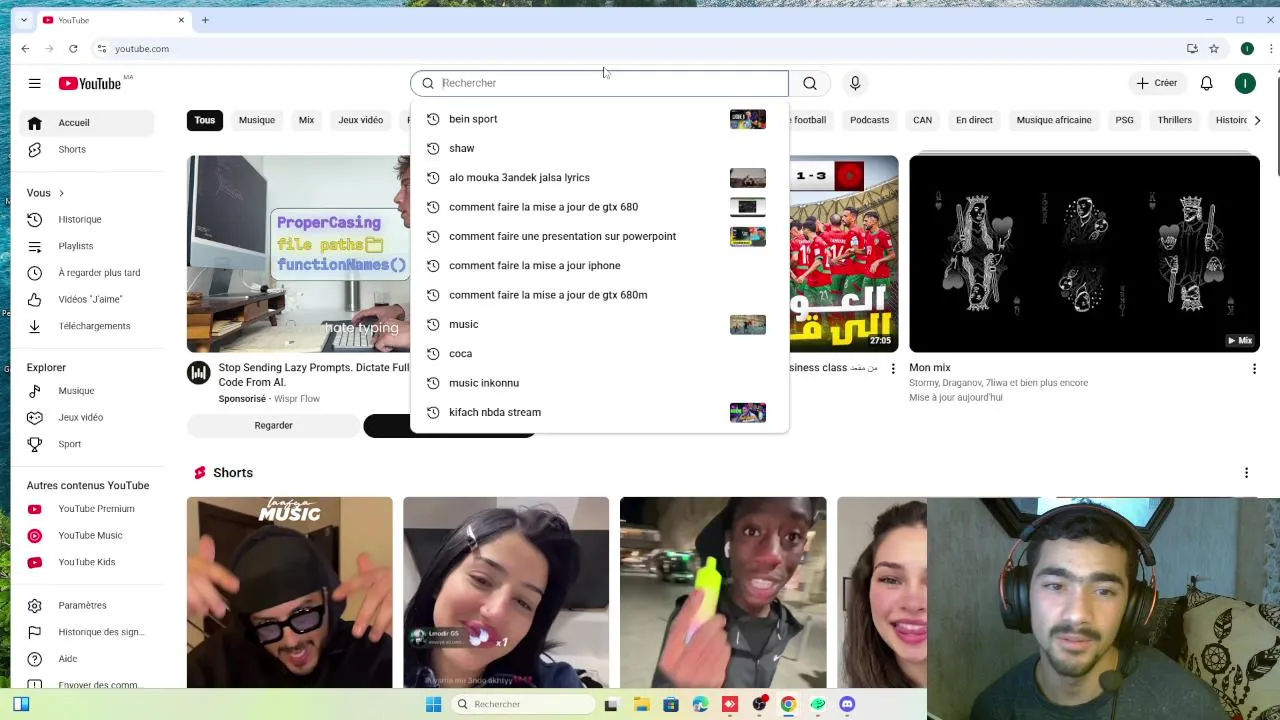This screenshot has width=1280, height=720.
Task: Select the En direct filter chip
Action: click(x=974, y=120)
